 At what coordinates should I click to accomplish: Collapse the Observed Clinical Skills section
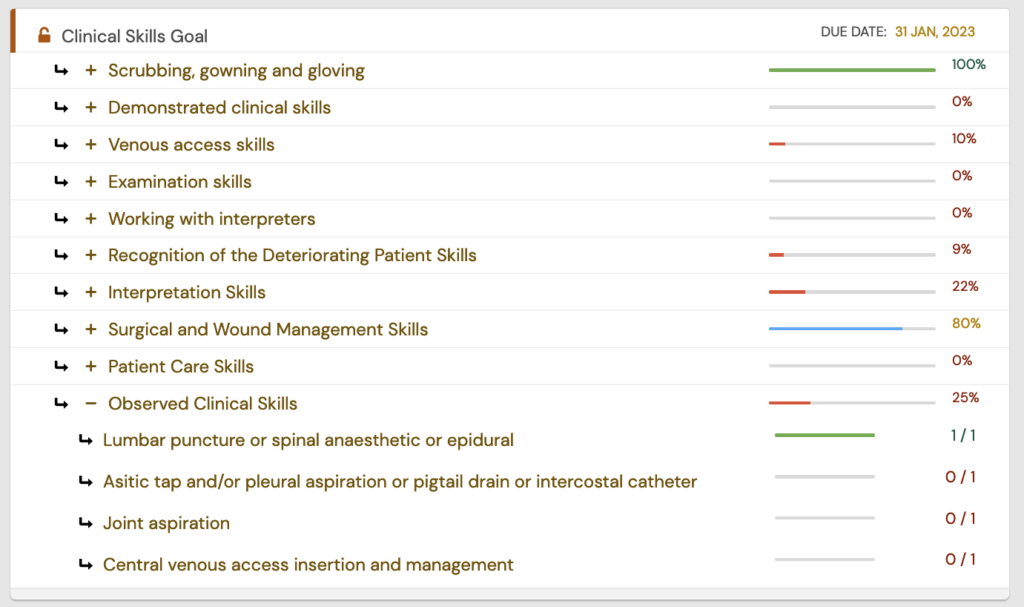90,403
